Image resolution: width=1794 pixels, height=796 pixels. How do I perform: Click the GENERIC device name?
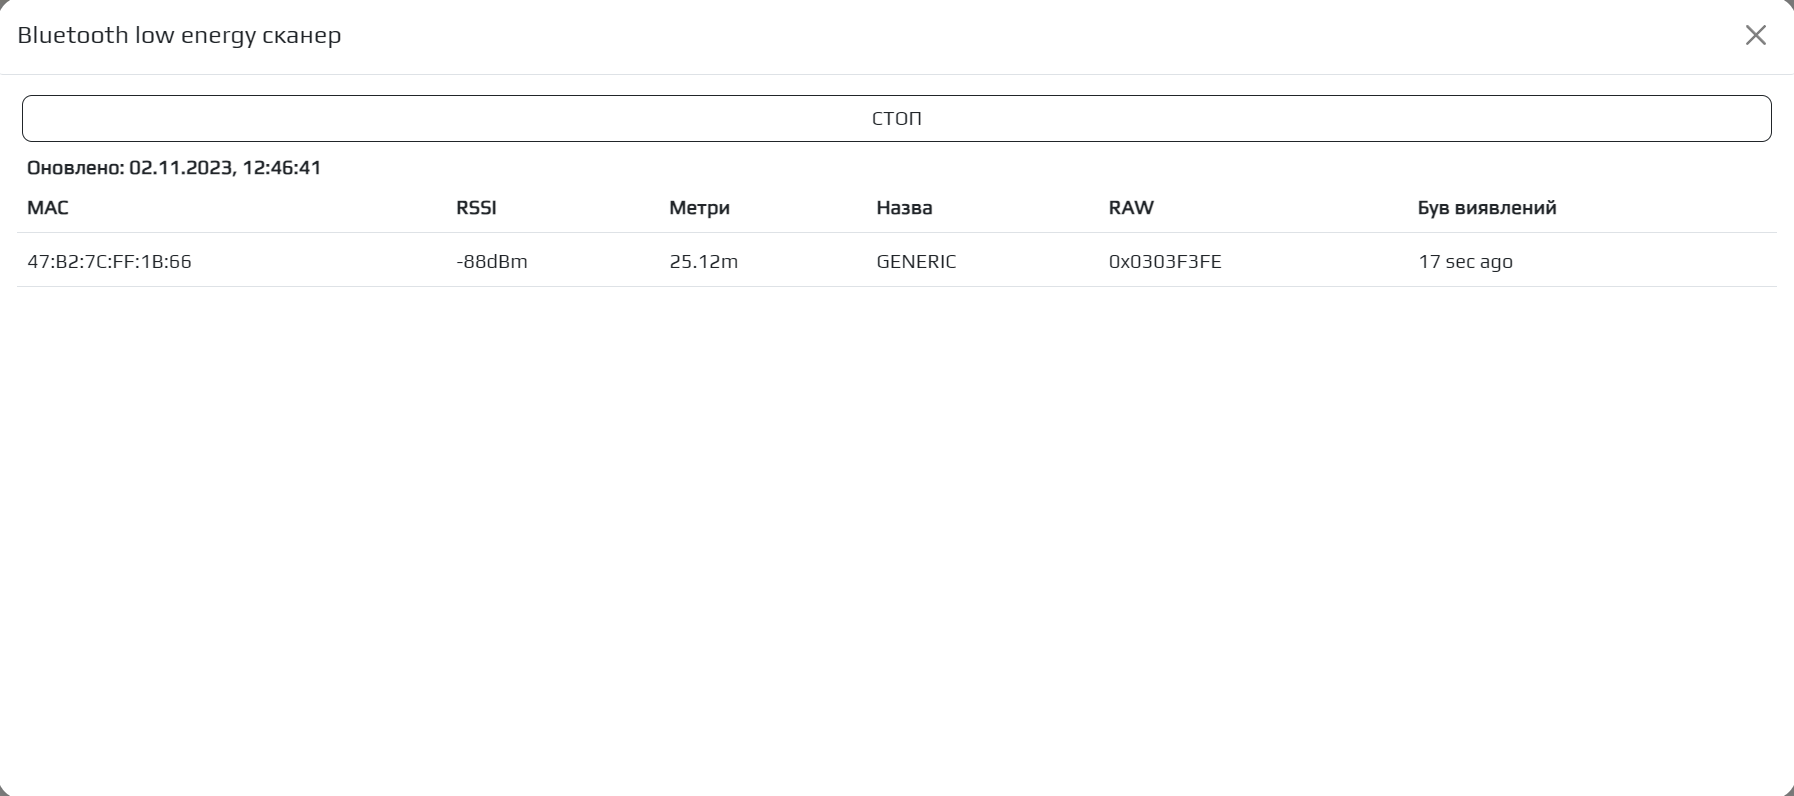[x=916, y=262]
